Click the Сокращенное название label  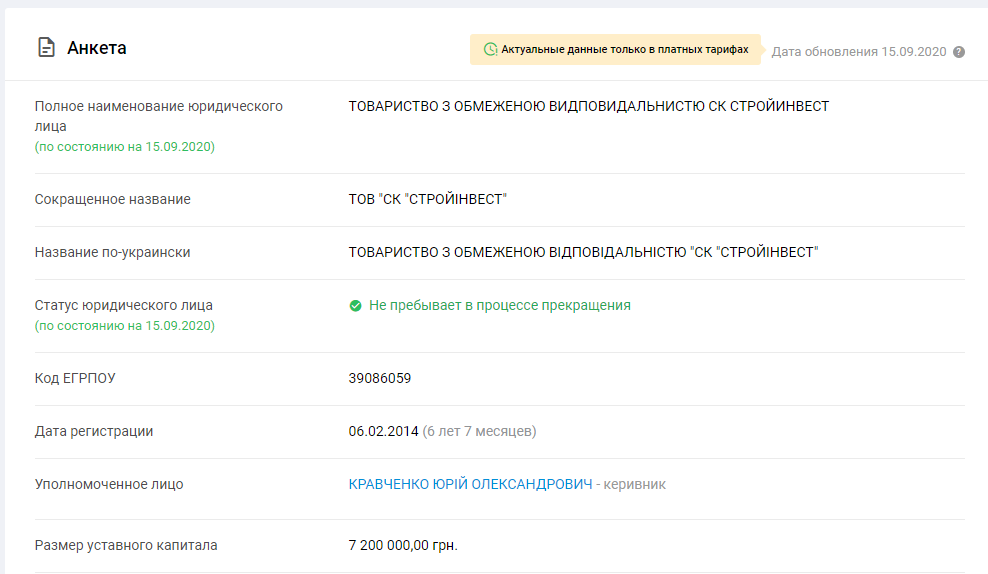point(112,200)
